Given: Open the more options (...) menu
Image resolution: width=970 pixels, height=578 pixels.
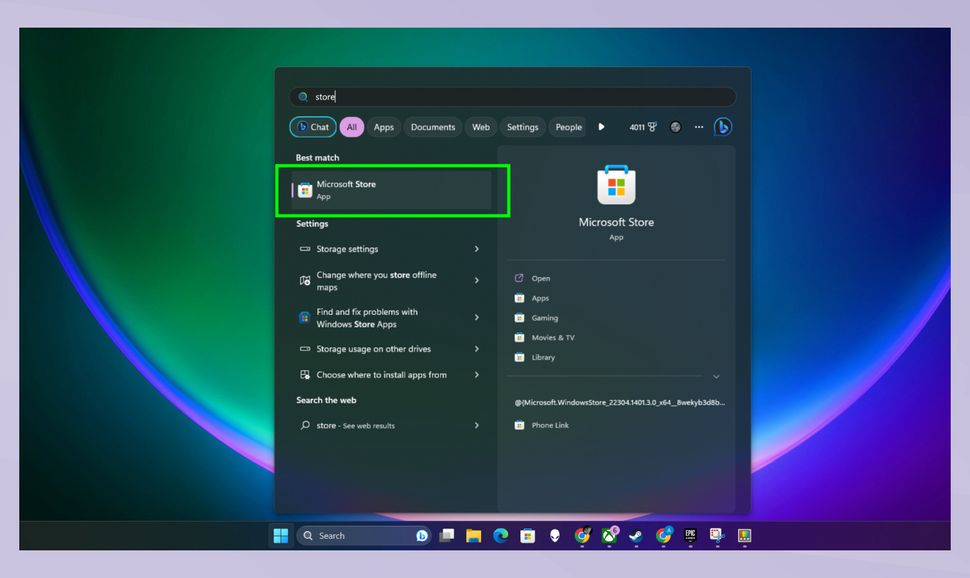Looking at the screenshot, I should (698, 127).
